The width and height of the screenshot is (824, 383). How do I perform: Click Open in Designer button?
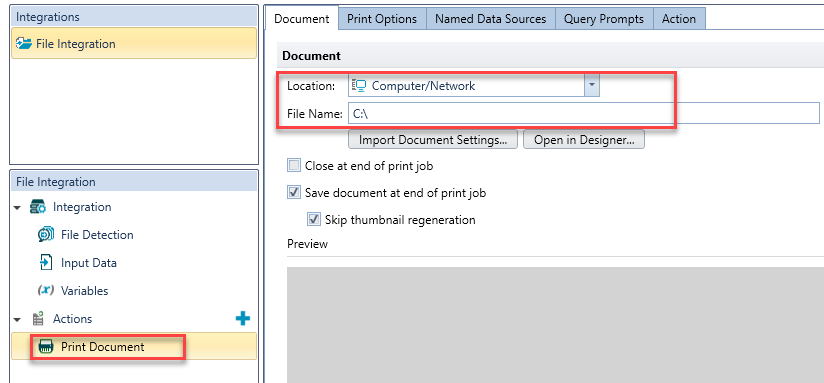pyautogui.click(x=584, y=140)
